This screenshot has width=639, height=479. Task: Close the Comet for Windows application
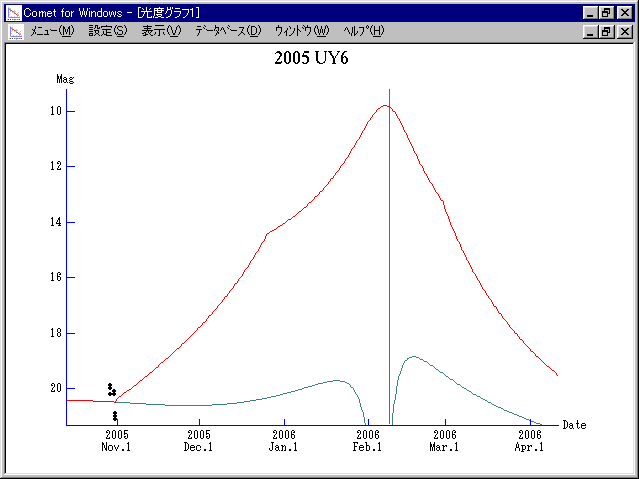624,12
